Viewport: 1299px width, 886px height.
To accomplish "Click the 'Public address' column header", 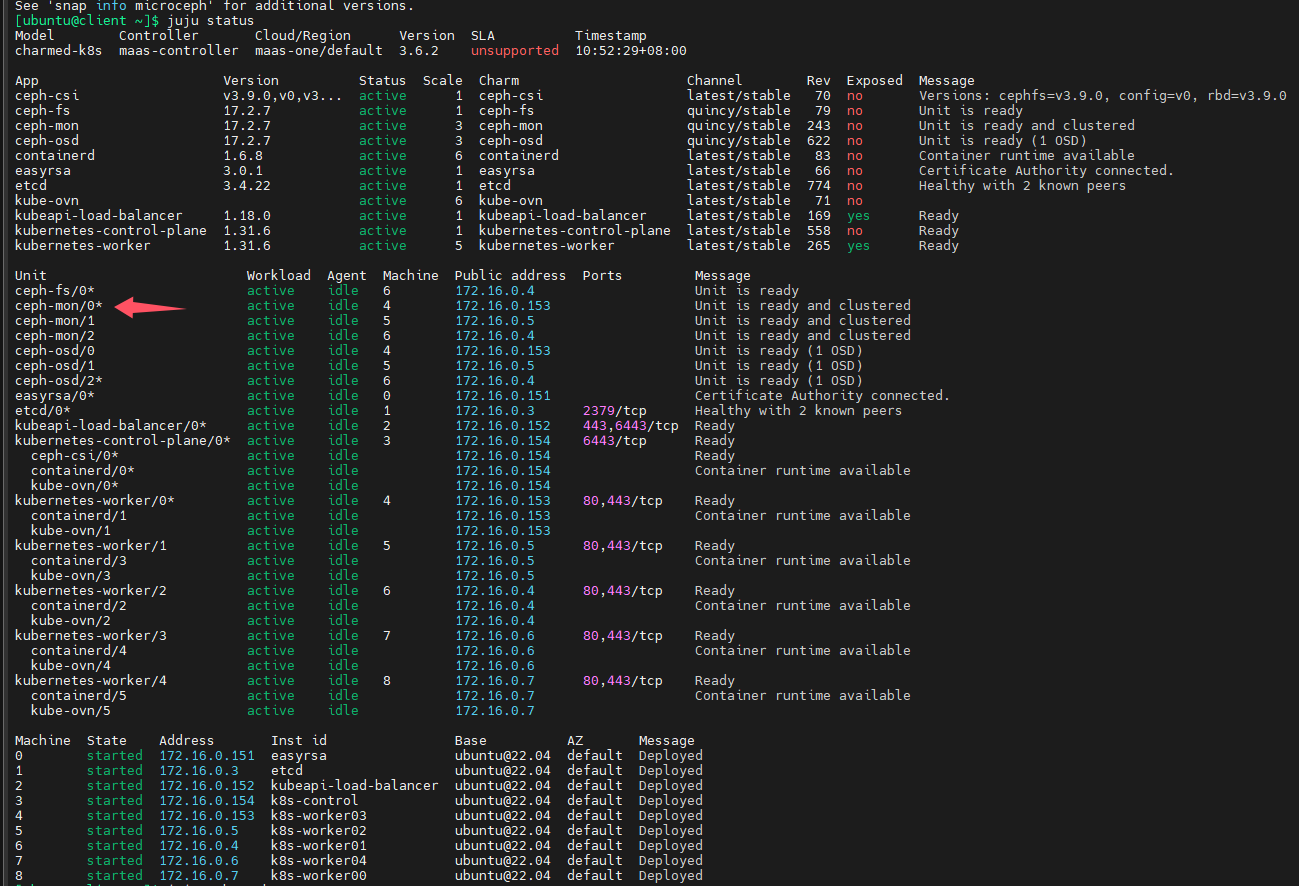I will coord(511,276).
